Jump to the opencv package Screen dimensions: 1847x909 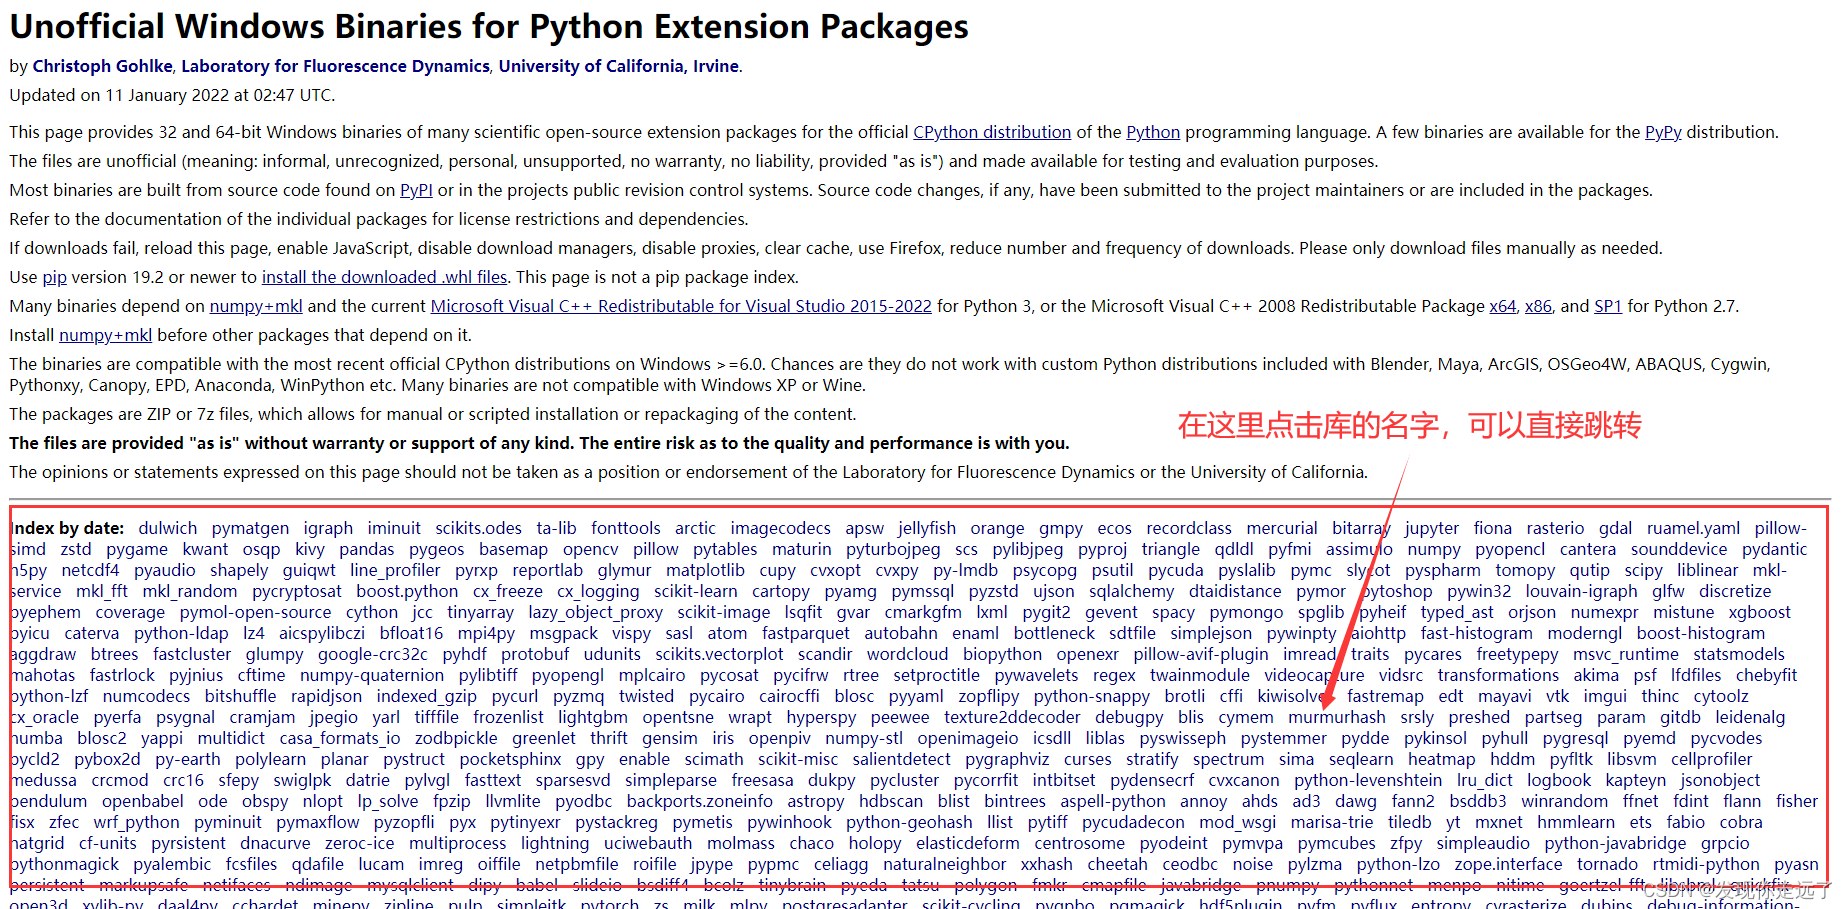pos(590,549)
